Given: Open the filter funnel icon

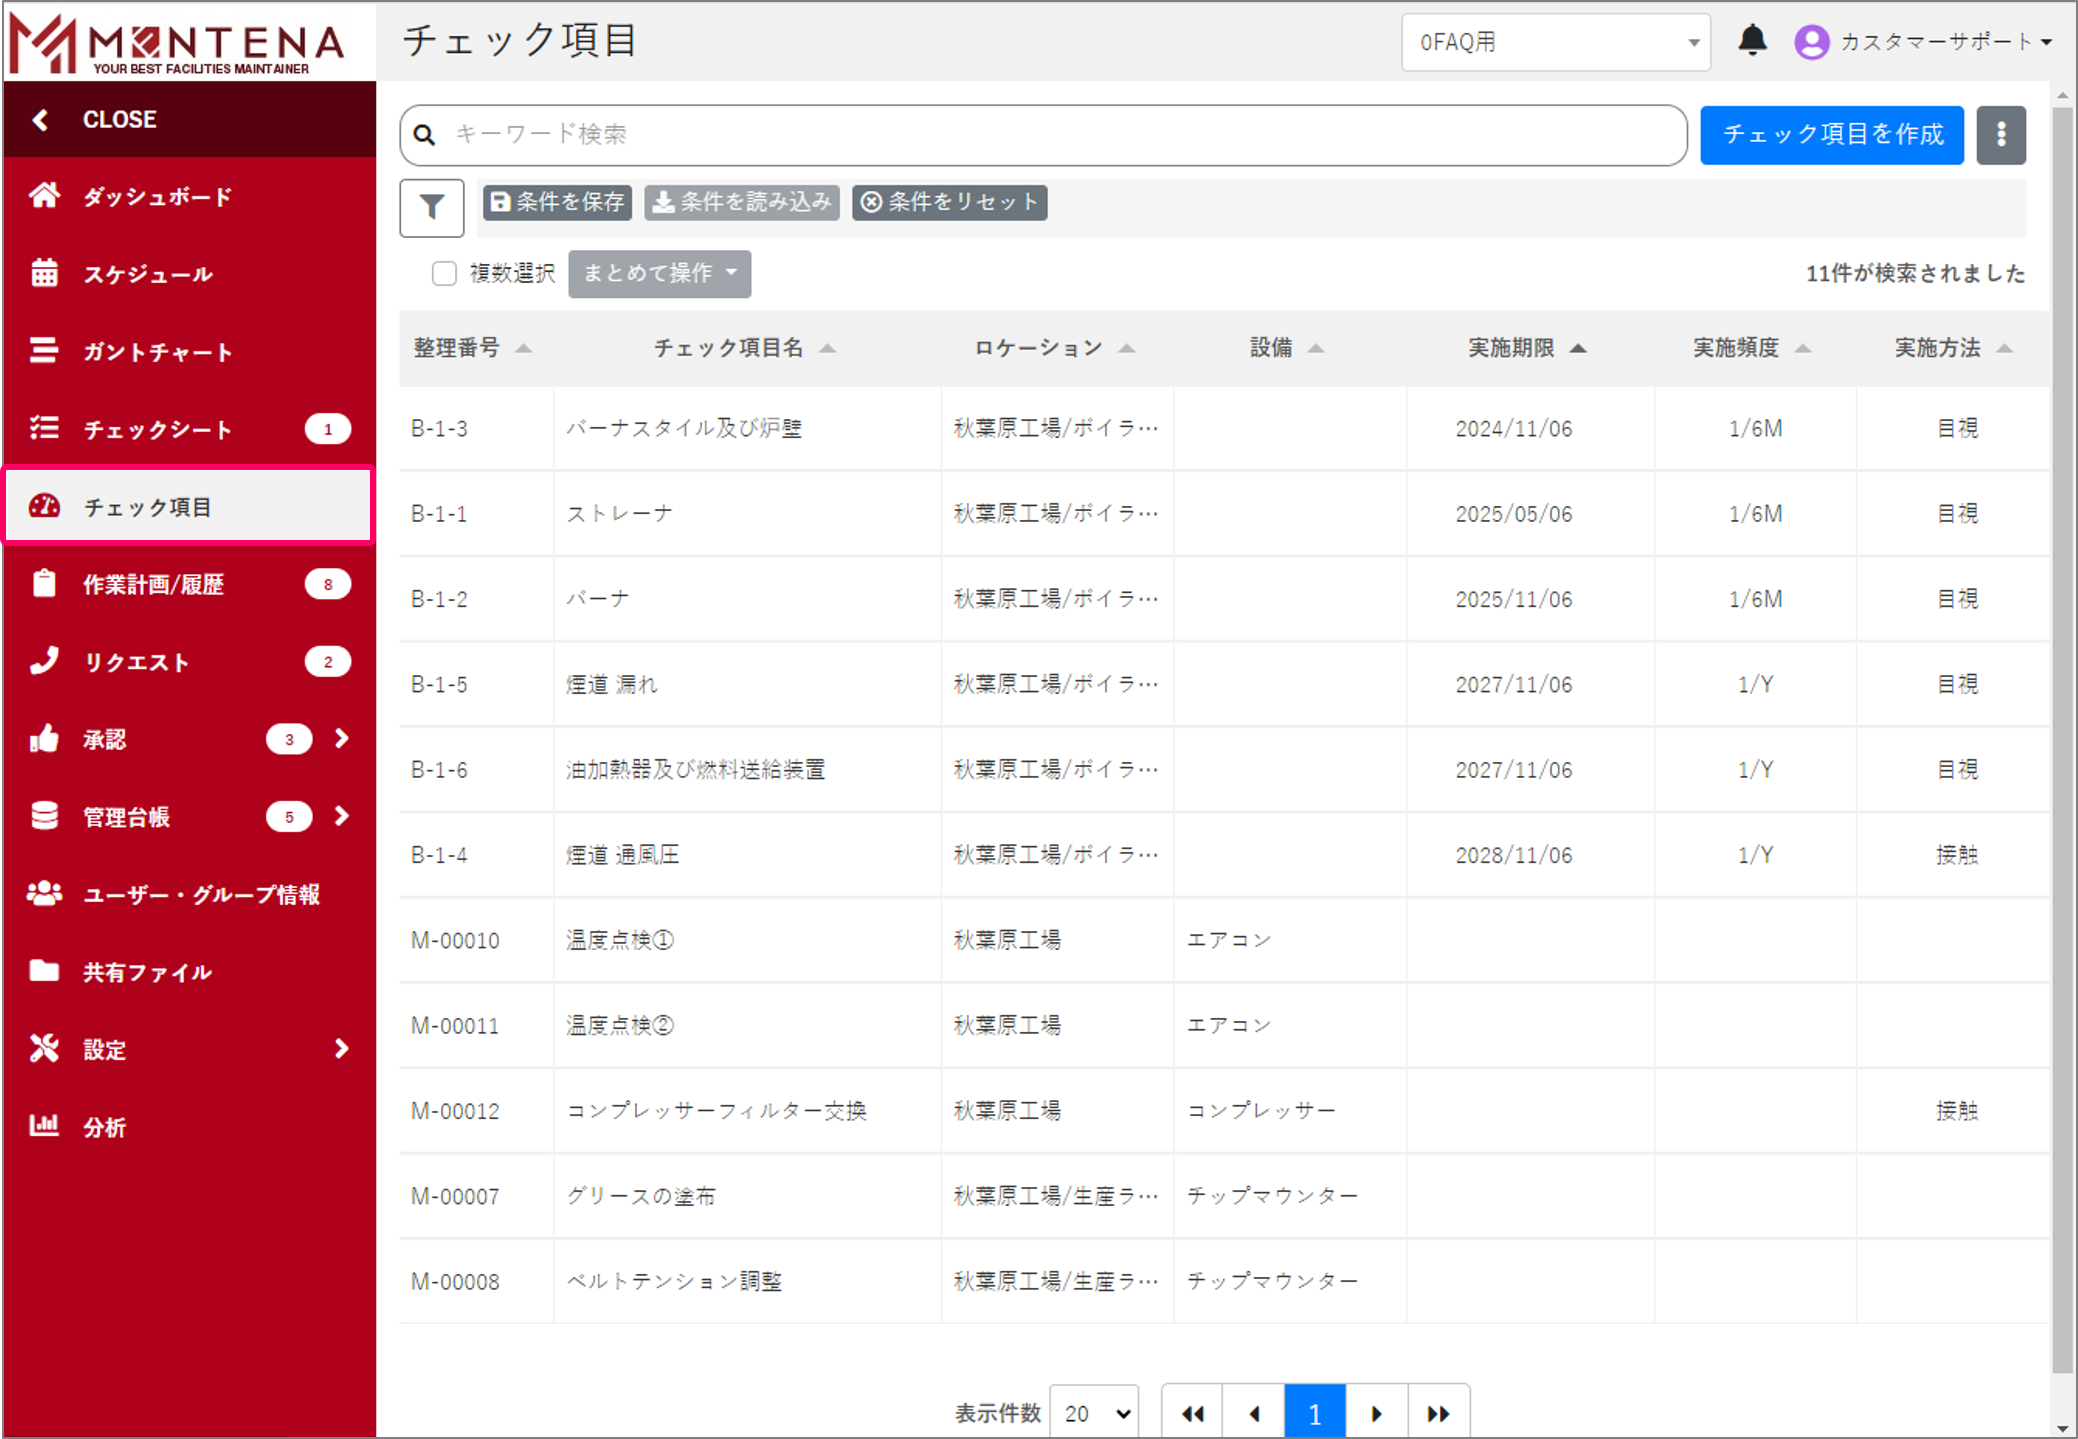Looking at the screenshot, I should click(431, 207).
